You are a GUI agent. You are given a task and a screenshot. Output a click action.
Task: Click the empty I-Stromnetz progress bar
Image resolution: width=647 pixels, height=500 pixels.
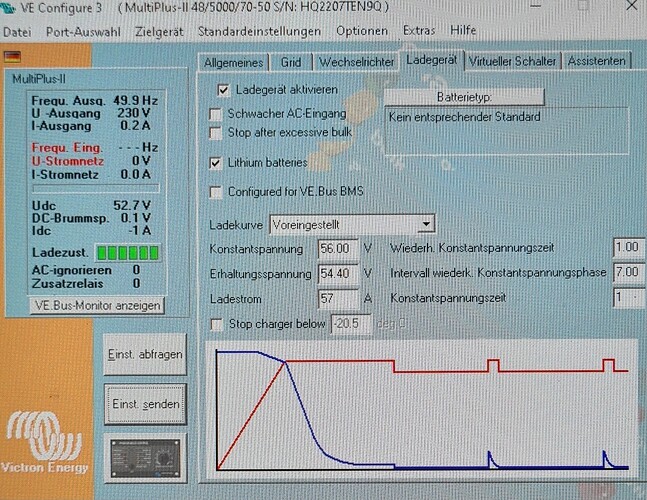[x=96, y=189]
